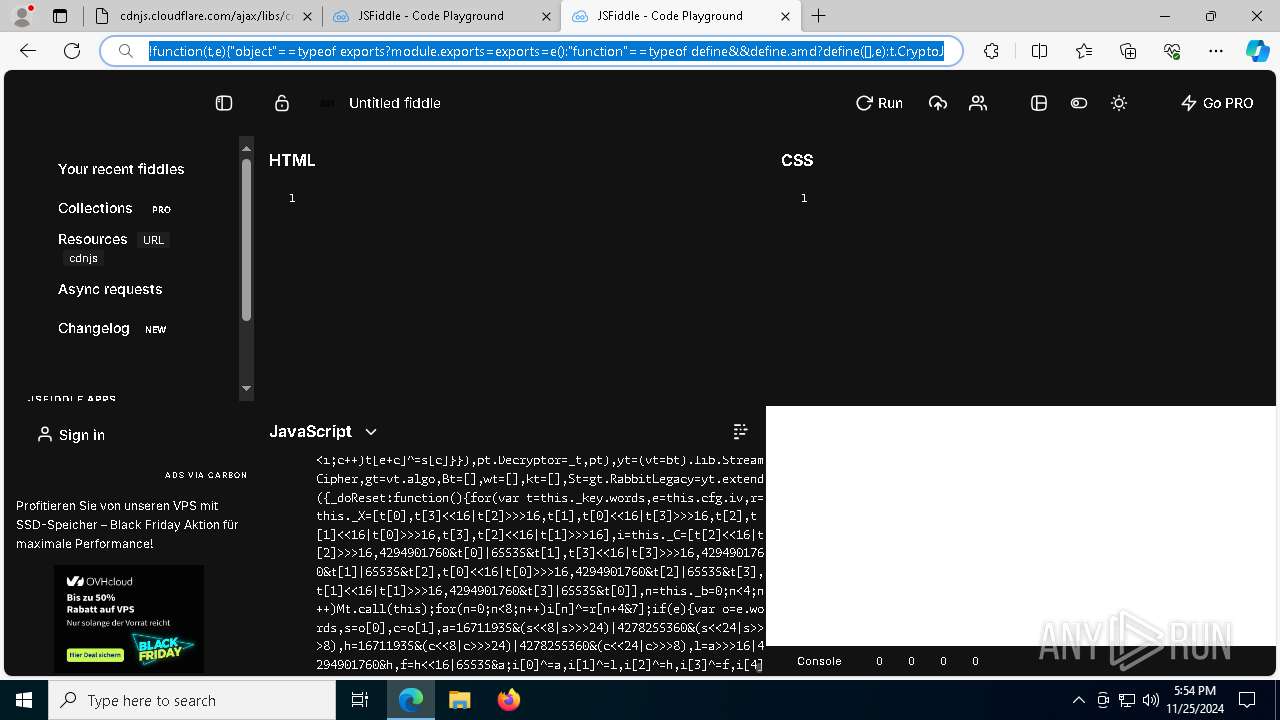
Task: Open the Console panel
Action: tap(819, 661)
